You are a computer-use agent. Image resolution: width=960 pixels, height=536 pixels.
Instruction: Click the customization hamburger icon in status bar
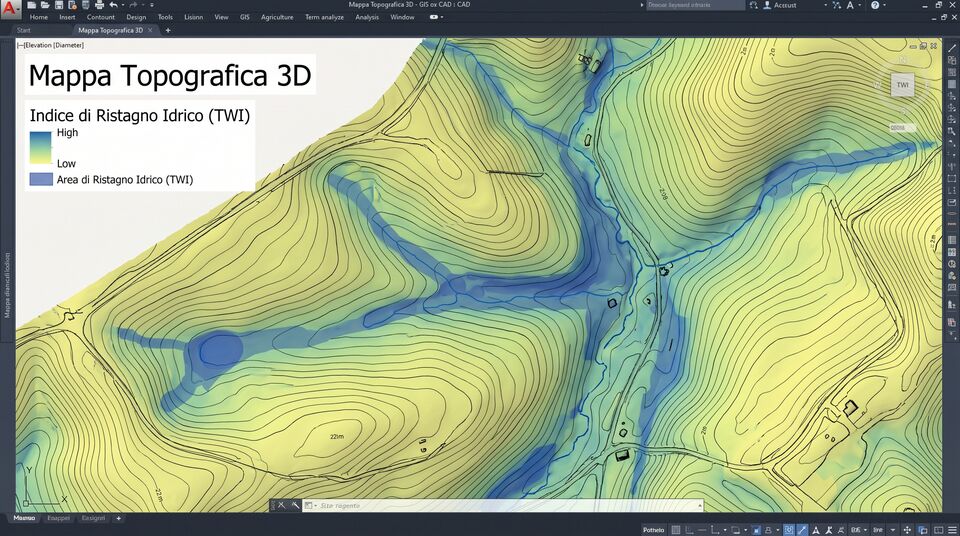[952, 530]
